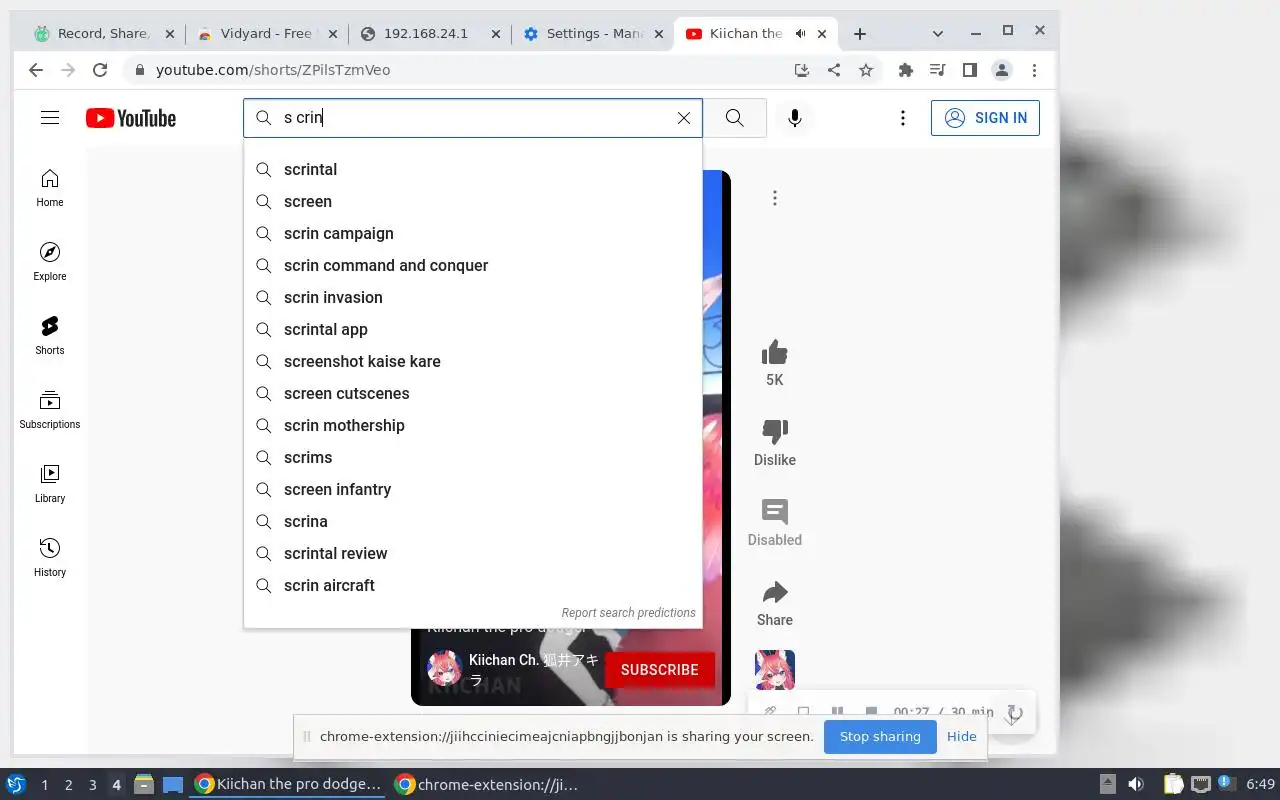This screenshot has width=1280, height=800.
Task: Bookmark this page with star icon
Action: tap(866, 70)
